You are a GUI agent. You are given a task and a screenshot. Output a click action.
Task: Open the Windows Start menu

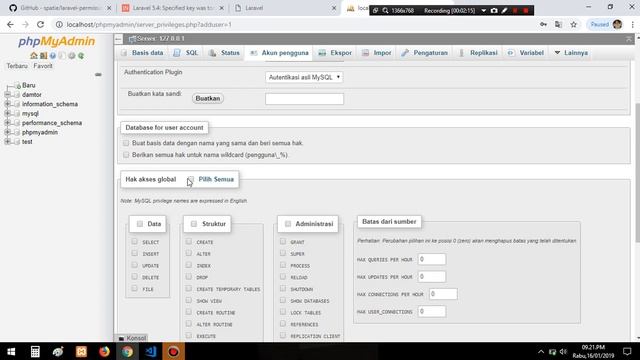[11, 351]
